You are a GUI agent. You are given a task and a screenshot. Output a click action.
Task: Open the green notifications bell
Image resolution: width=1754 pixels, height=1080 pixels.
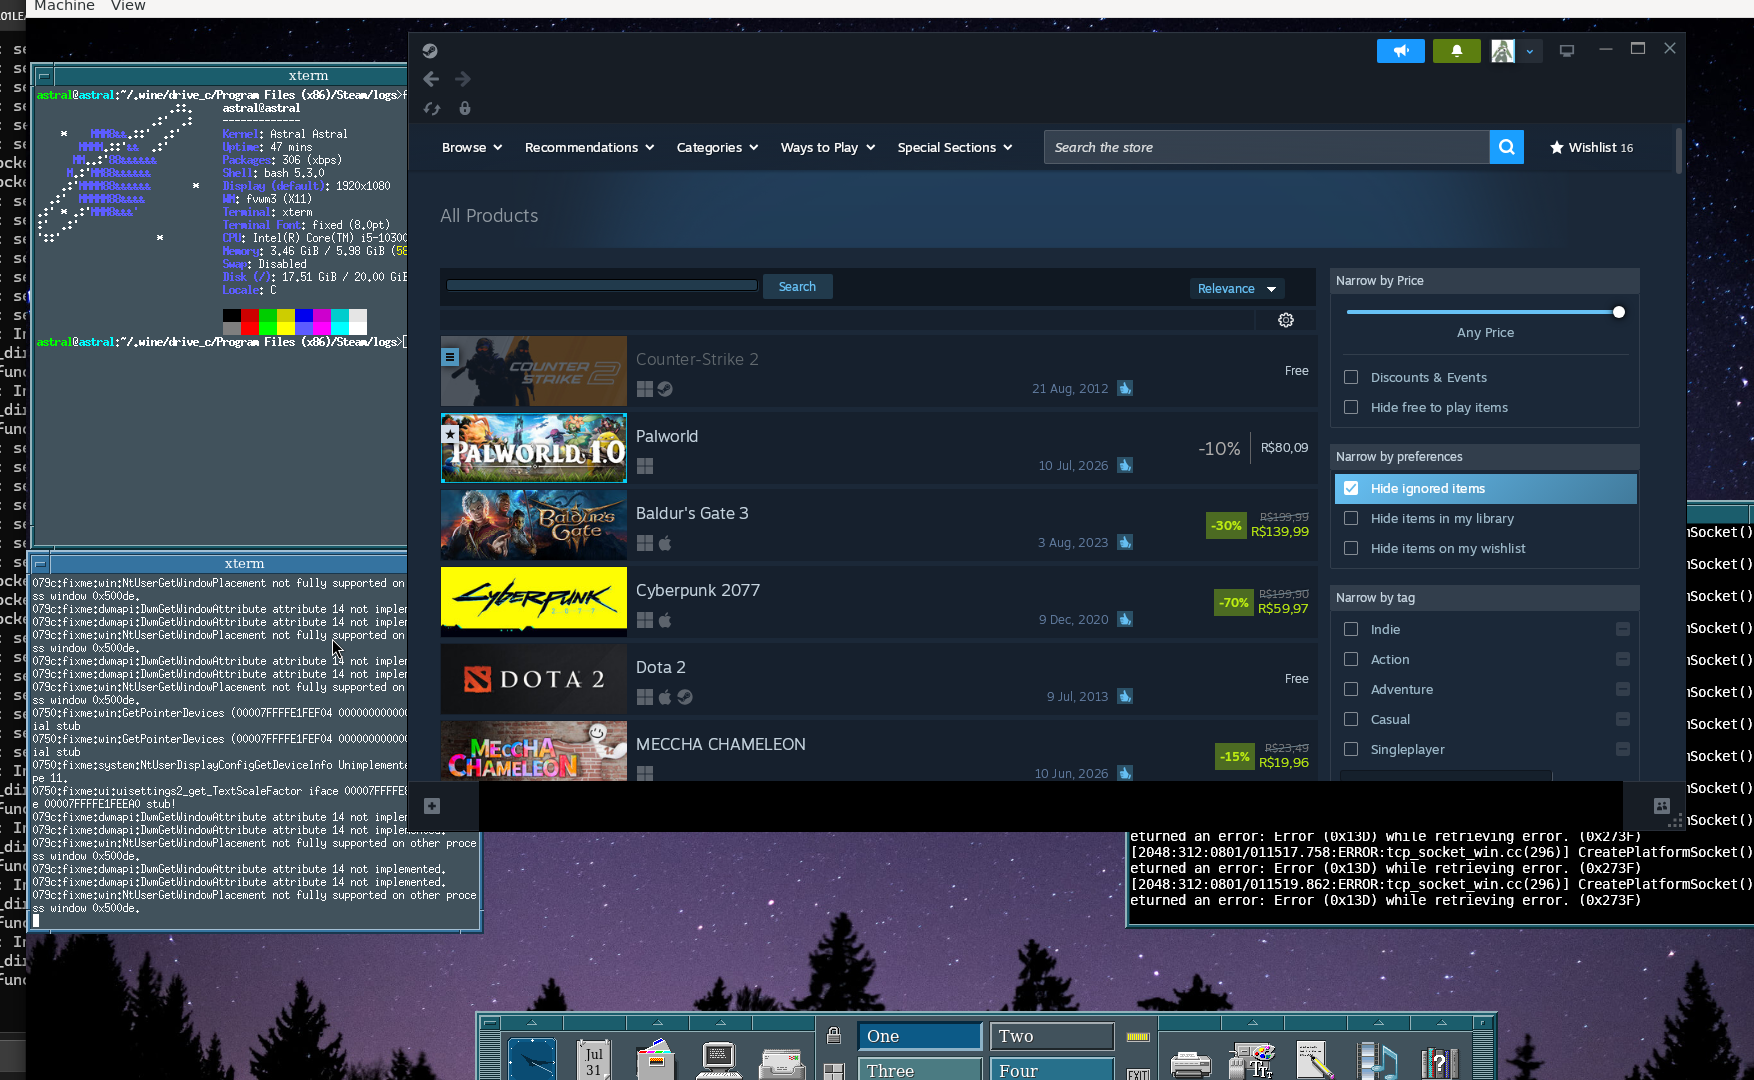click(x=1457, y=50)
